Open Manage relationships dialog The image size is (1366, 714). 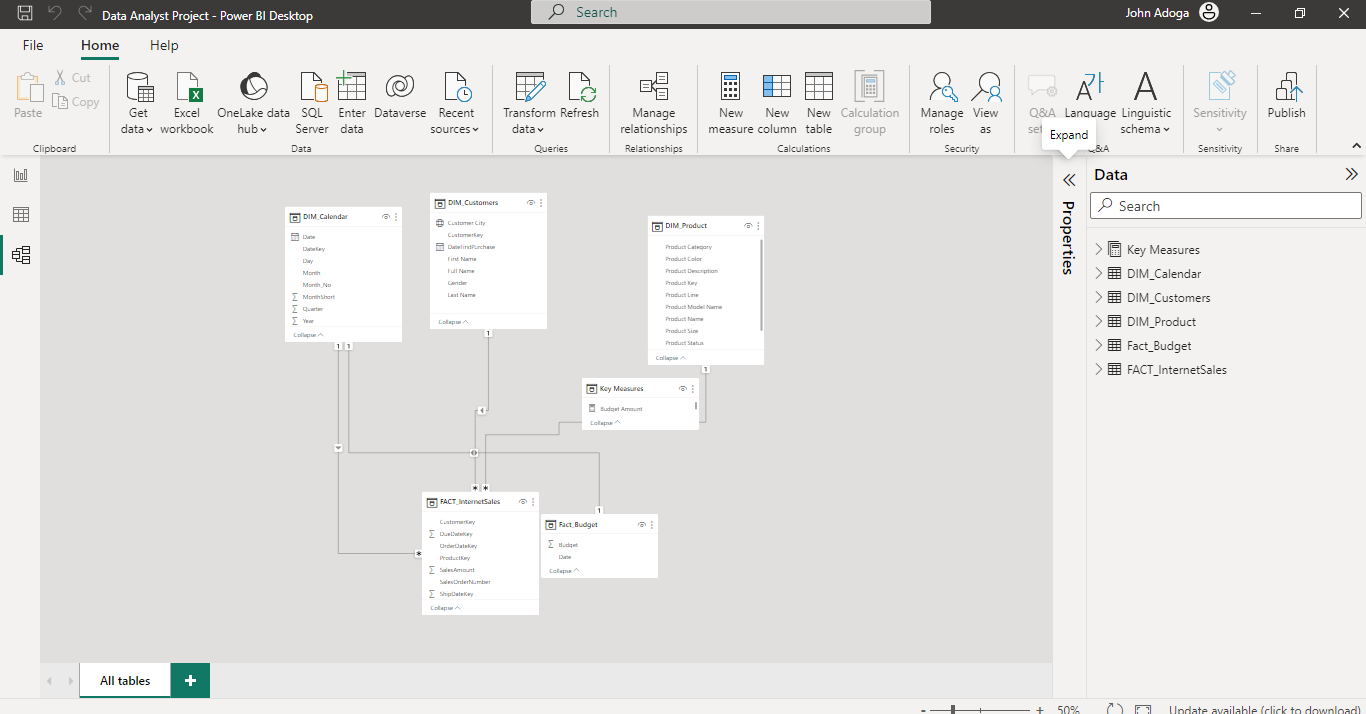(654, 103)
